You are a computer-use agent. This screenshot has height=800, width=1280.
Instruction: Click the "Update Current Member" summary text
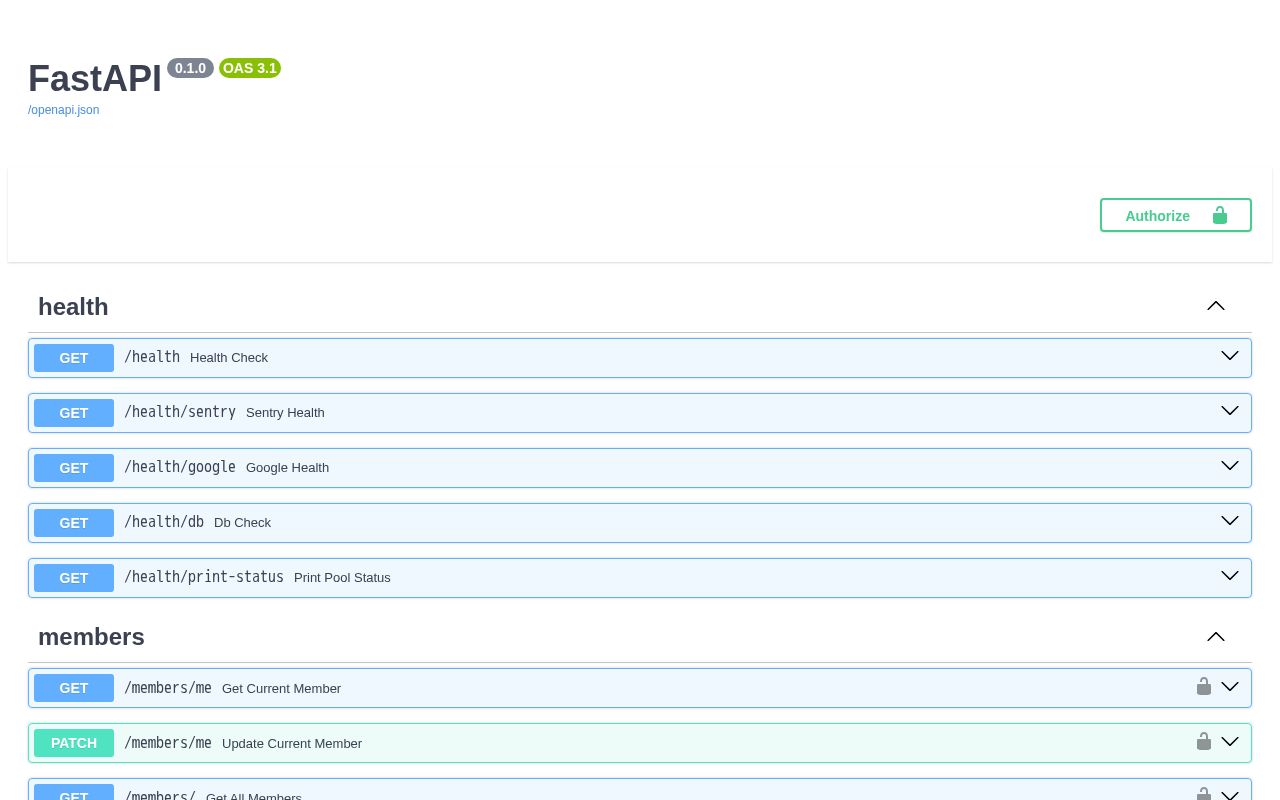pyautogui.click(x=292, y=744)
